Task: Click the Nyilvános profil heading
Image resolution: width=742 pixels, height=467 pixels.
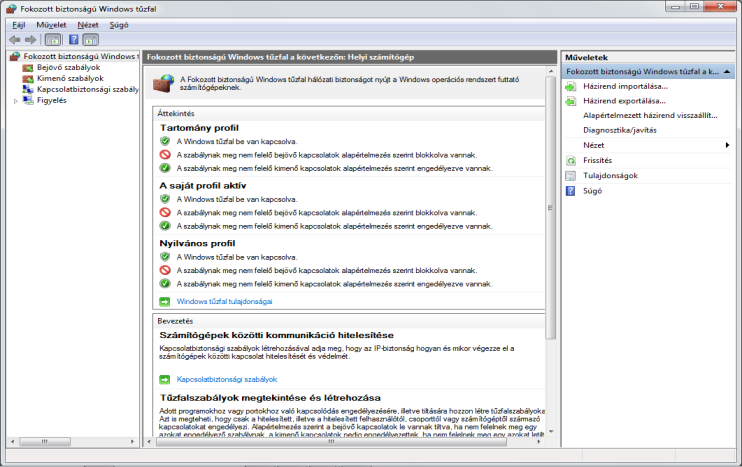Action: (197, 243)
